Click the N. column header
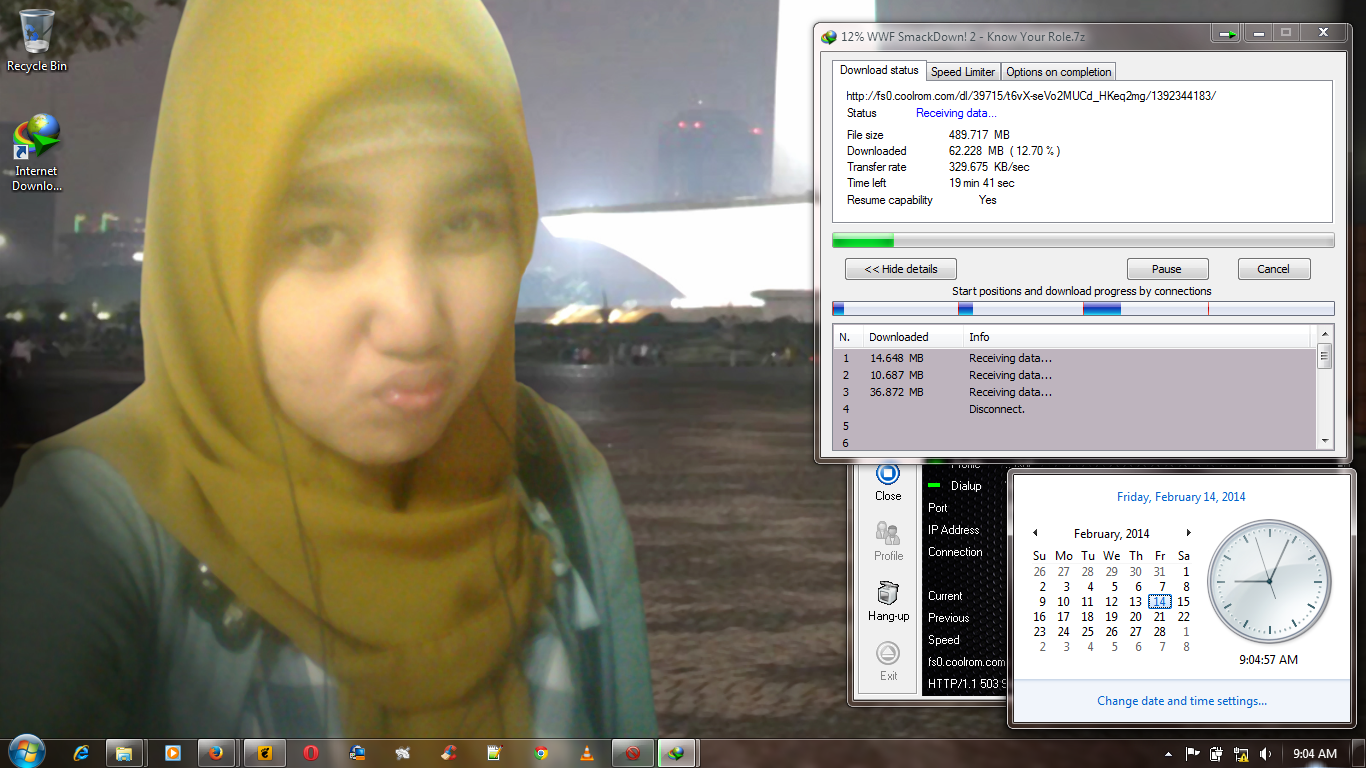This screenshot has height=768, width=1366. tap(848, 337)
